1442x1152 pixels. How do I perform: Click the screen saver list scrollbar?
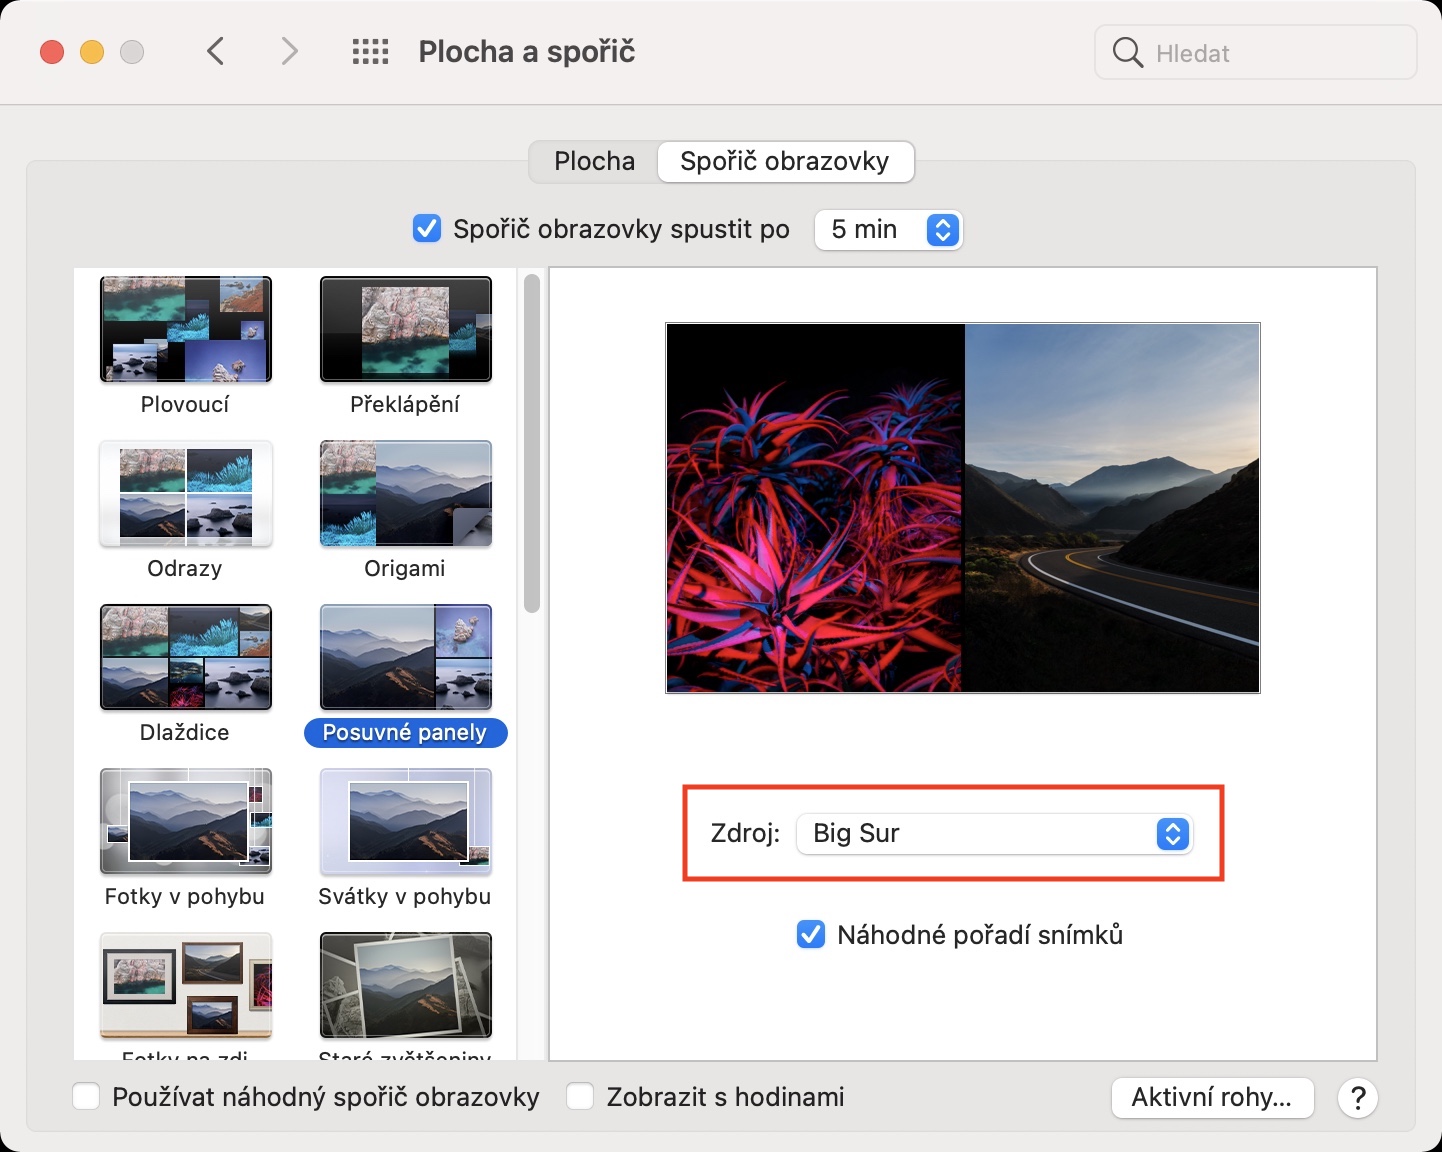point(532,443)
